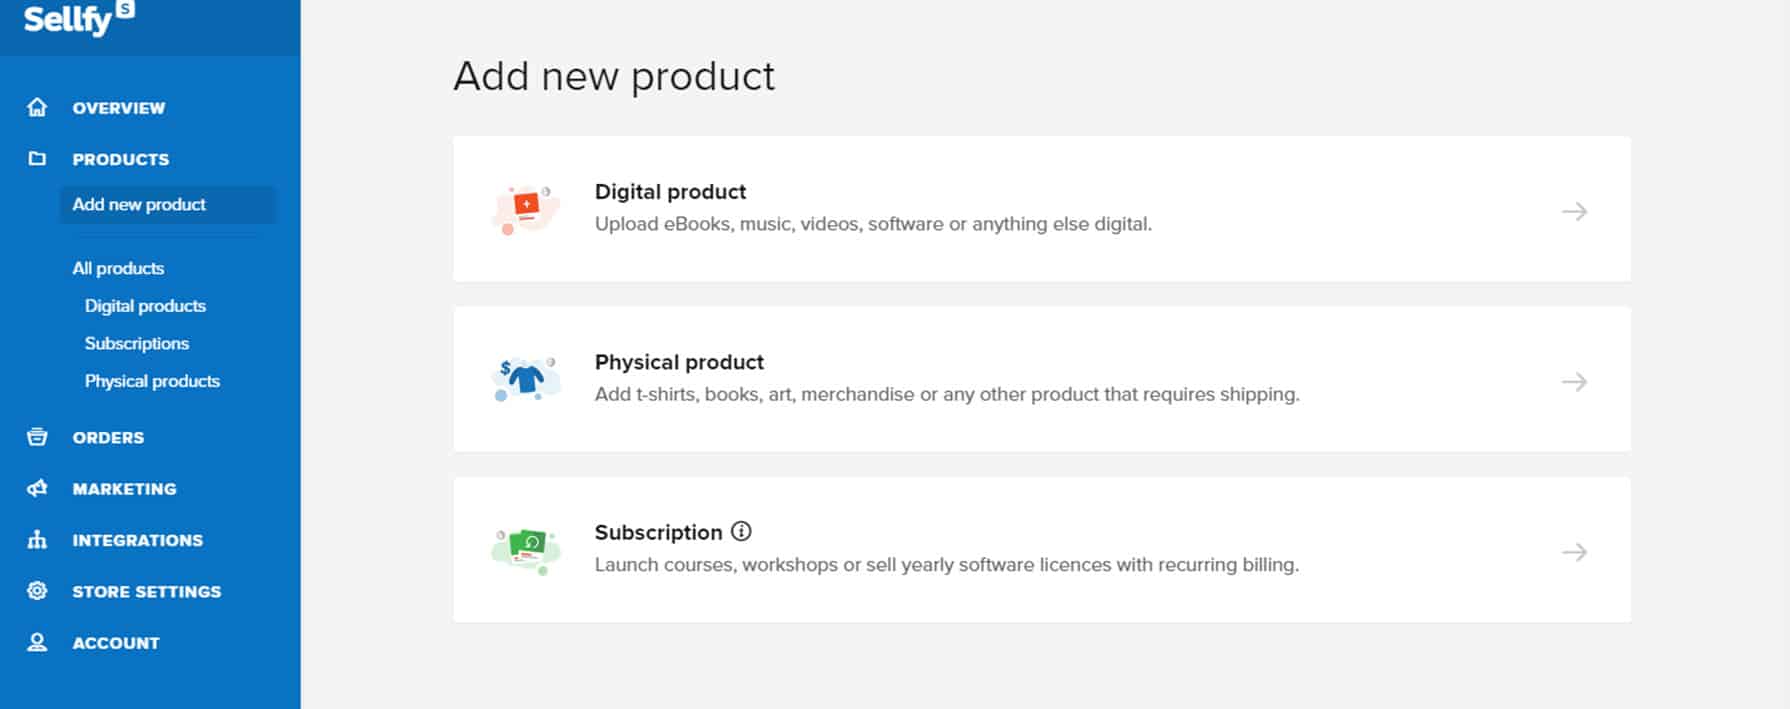Open Physical products in sidebar

152,381
